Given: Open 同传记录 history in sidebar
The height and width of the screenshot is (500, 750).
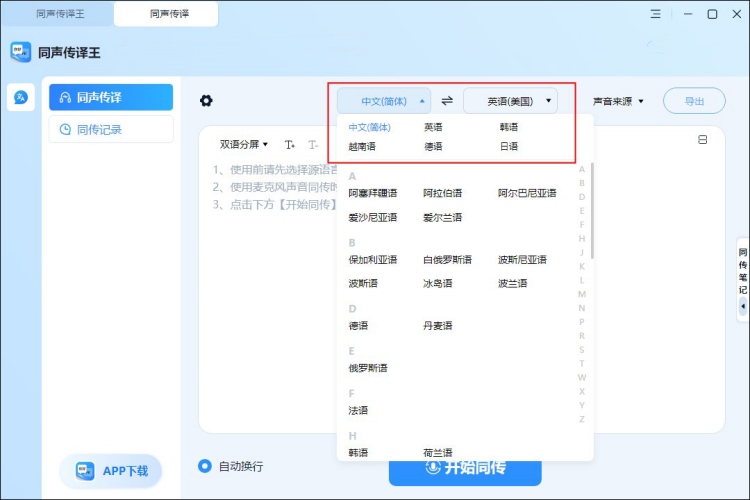Looking at the screenshot, I should (111, 129).
